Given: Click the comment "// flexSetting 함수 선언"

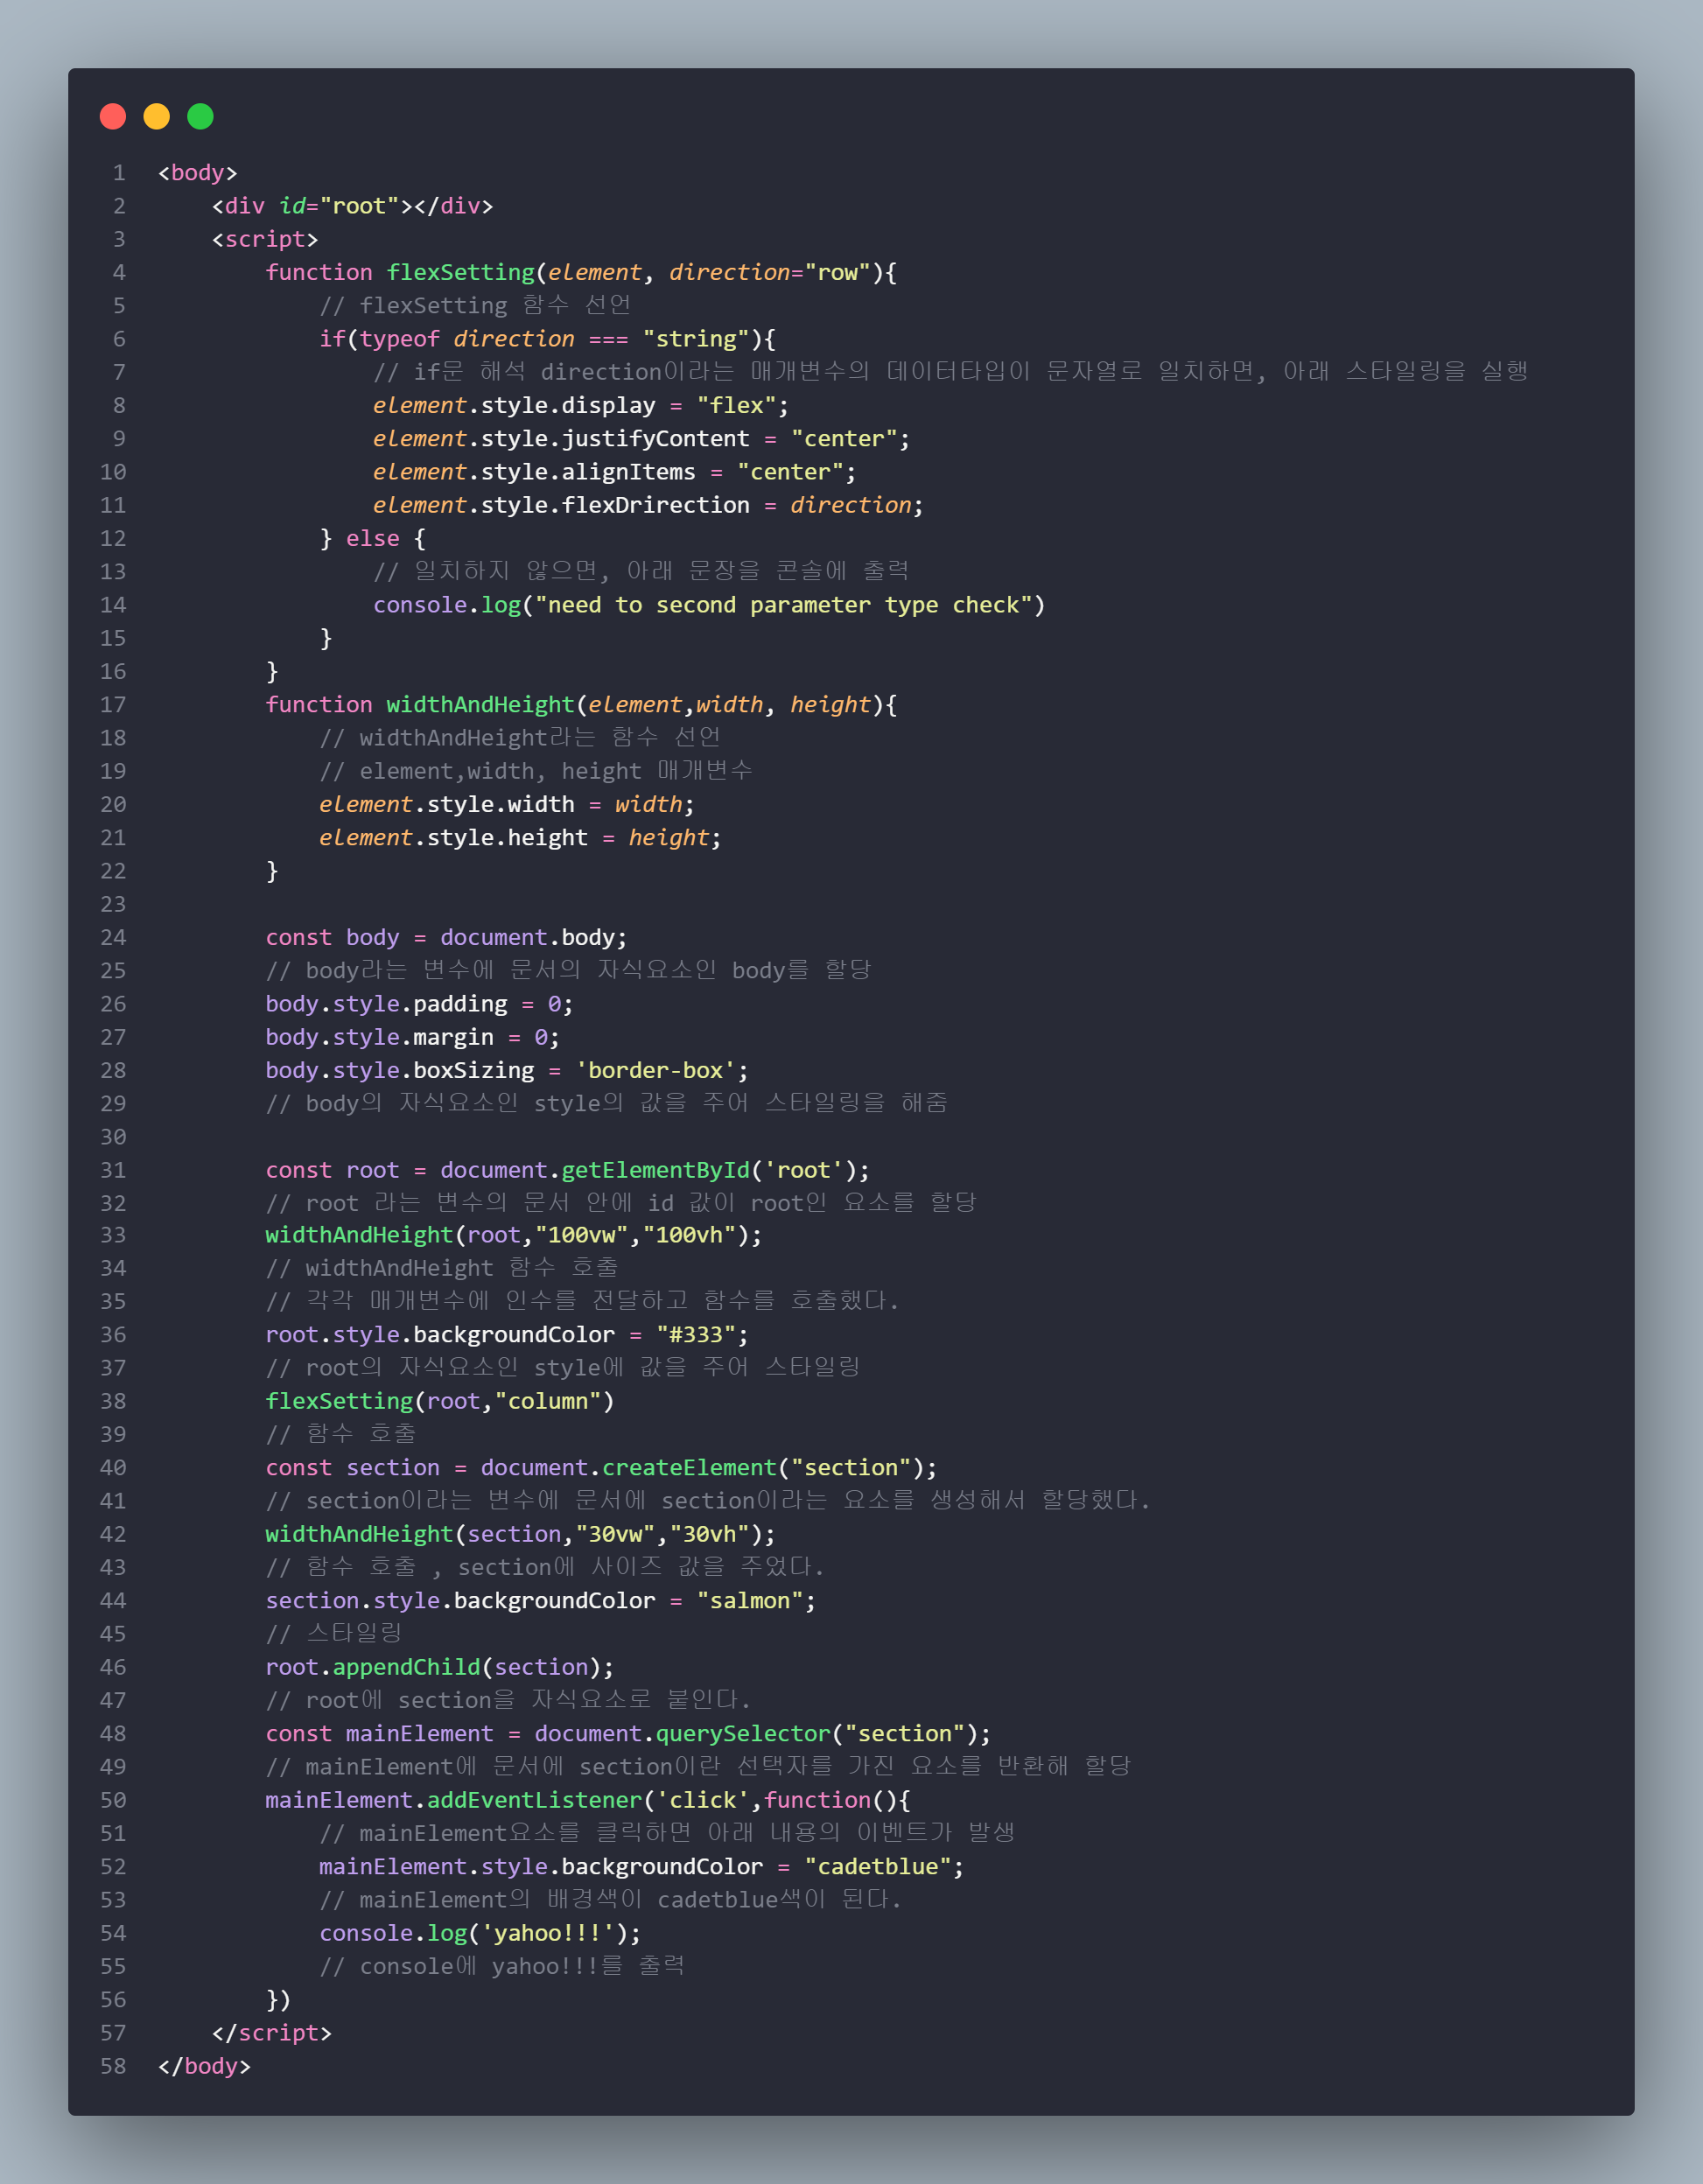Looking at the screenshot, I should [x=475, y=305].
